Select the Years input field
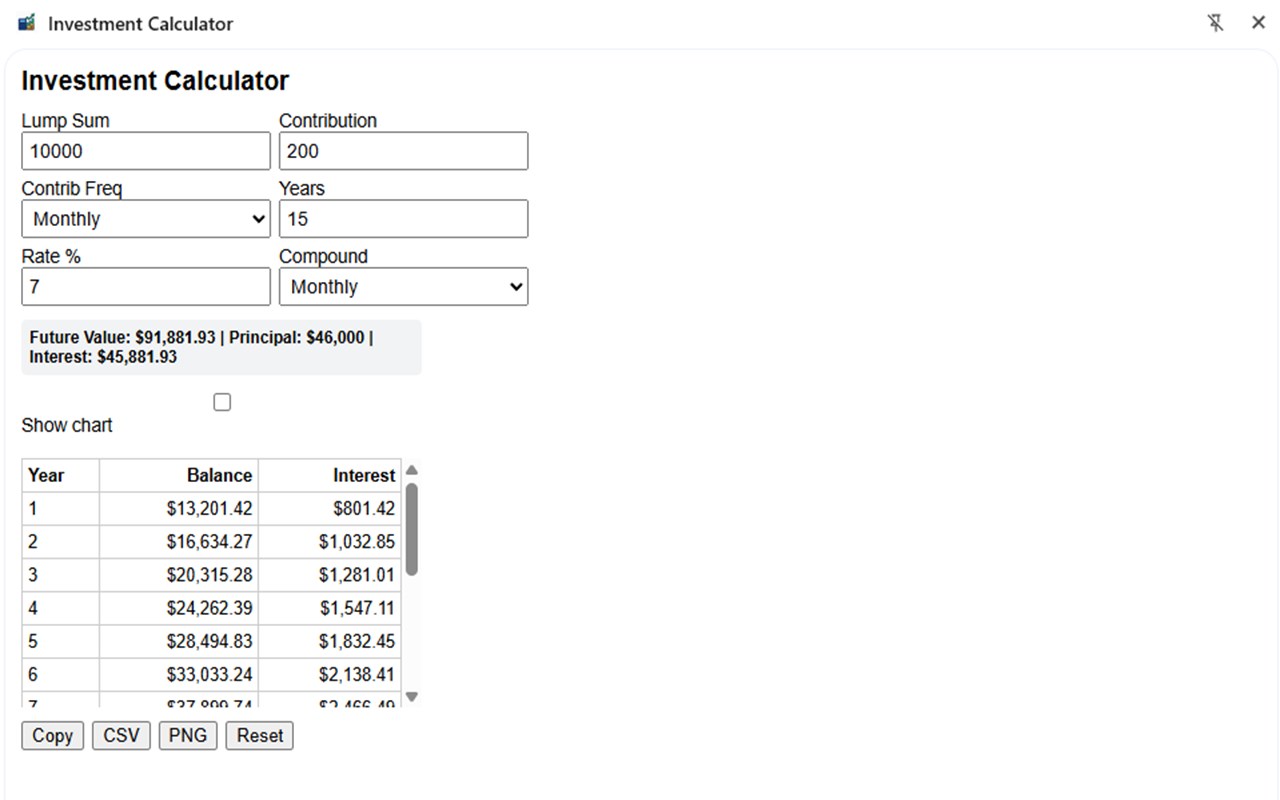The image size is (1280, 800). [x=403, y=219]
